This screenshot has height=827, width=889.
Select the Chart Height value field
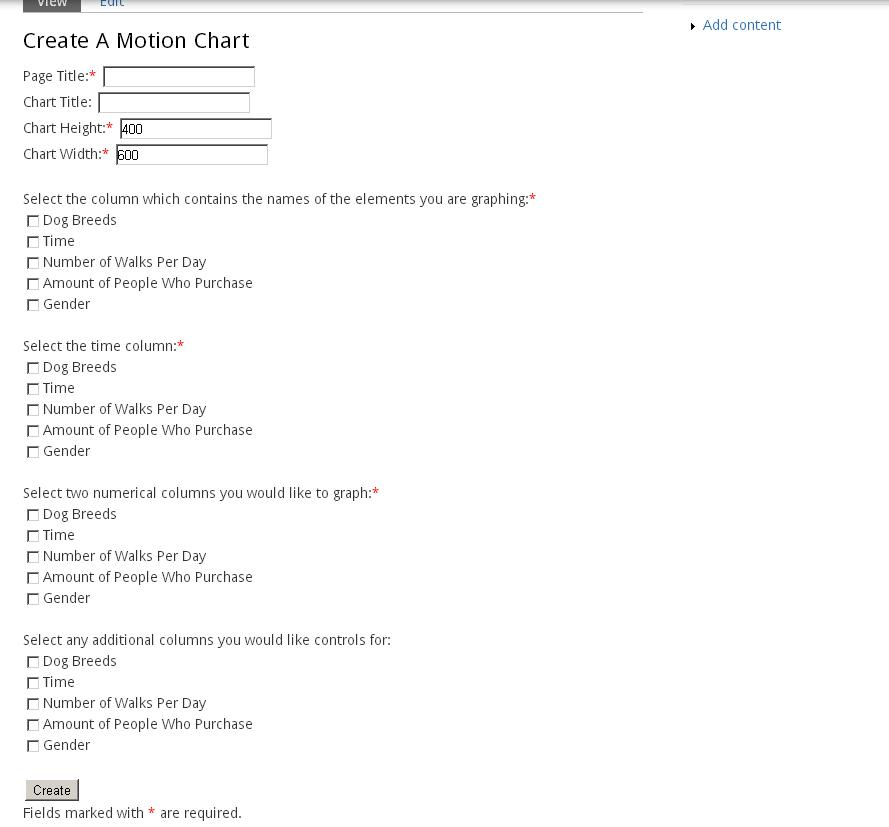pos(195,128)
